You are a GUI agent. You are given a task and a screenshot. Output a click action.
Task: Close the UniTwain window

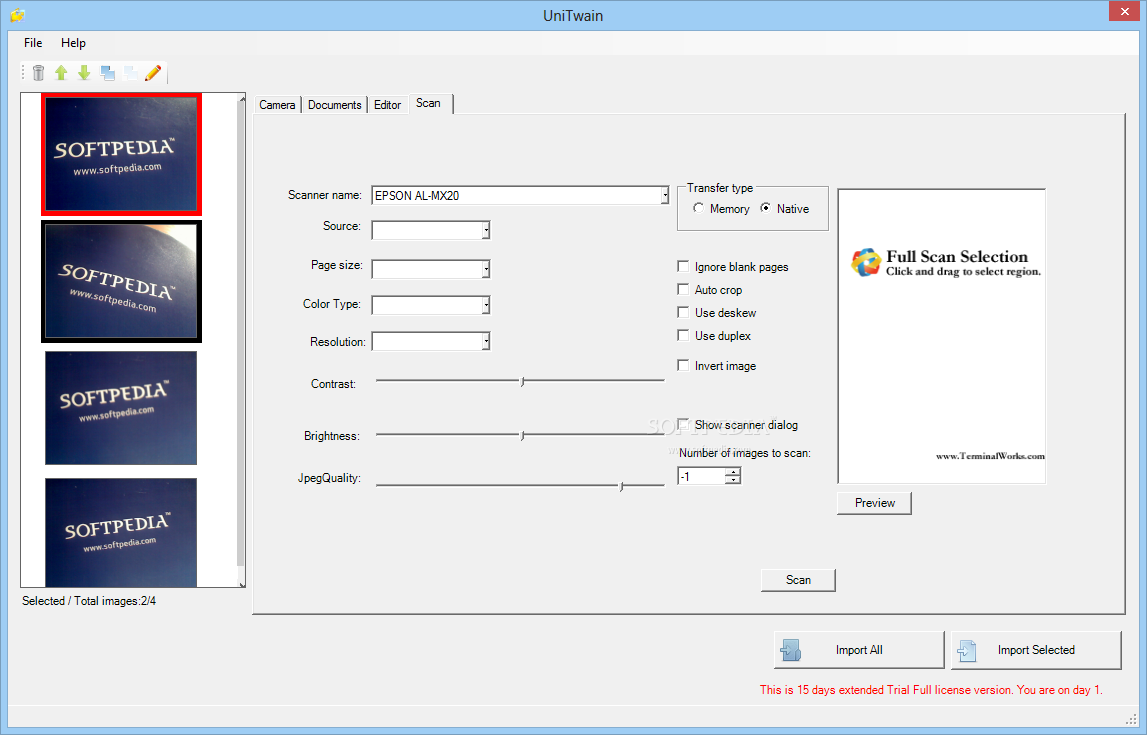(x=1124, y=11)
